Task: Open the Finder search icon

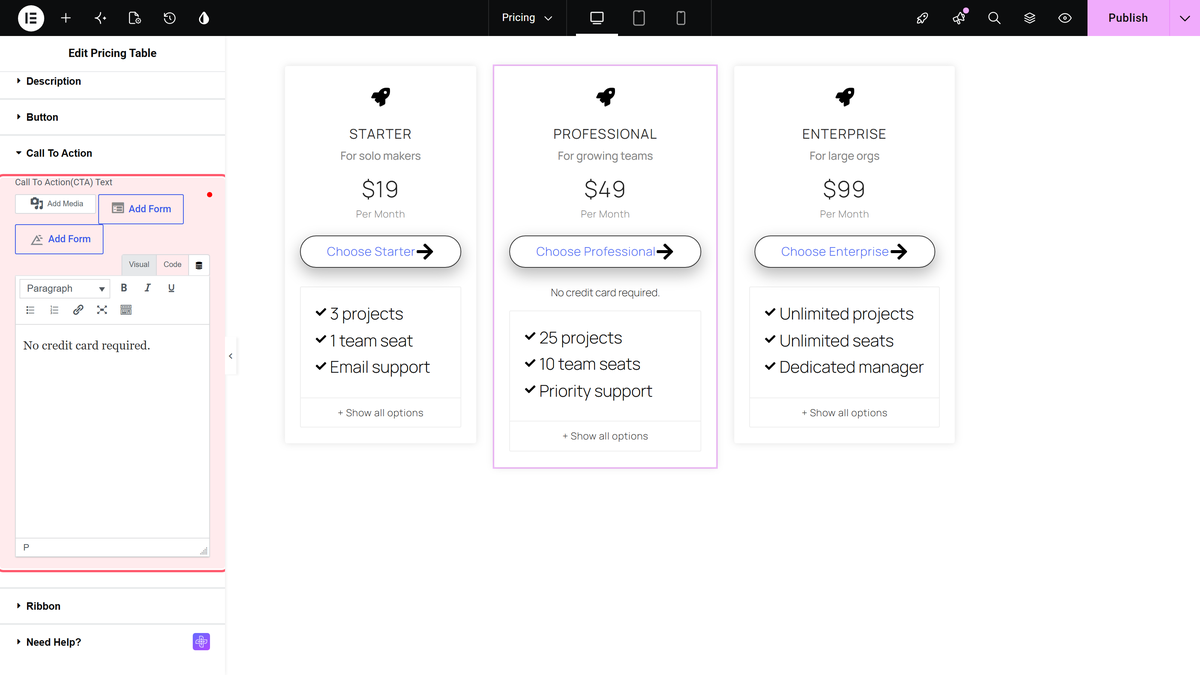Action: 994,18
